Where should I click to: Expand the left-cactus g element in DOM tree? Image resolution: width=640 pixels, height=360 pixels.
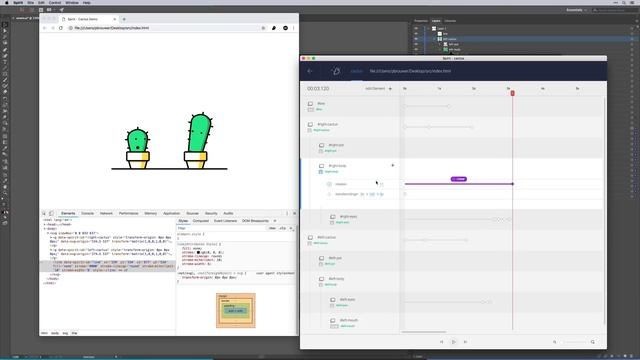pos(51,250)
